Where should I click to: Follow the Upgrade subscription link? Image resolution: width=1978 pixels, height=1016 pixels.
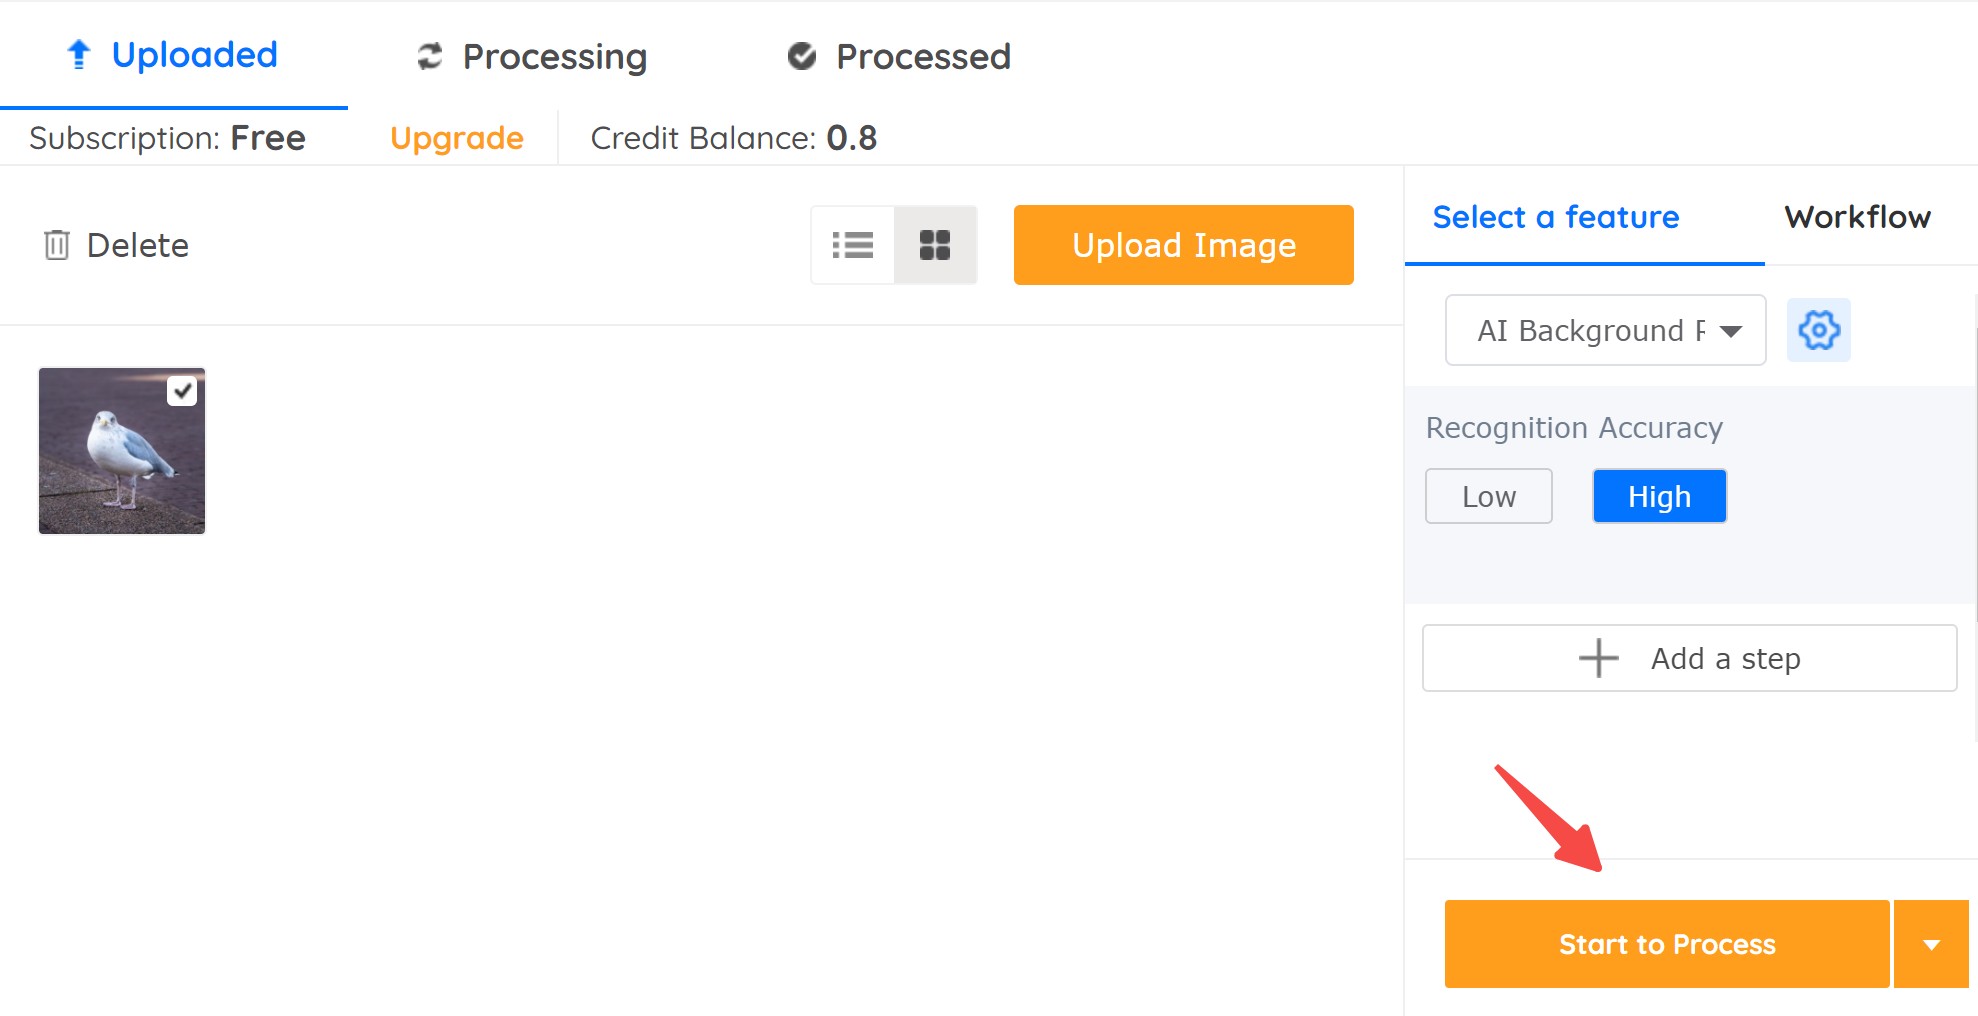click(x=457, y=138)
